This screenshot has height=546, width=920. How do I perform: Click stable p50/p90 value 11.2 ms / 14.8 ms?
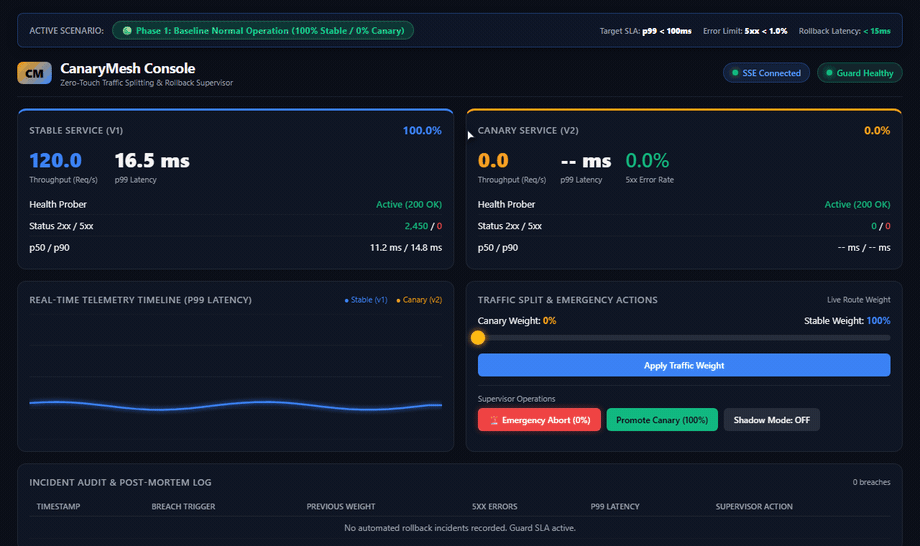coord(406,247)
